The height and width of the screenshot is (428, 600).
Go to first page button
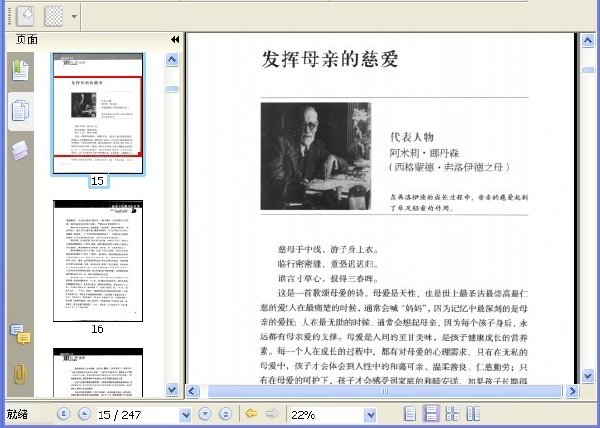pyautogui.click(x=64, y=414)
